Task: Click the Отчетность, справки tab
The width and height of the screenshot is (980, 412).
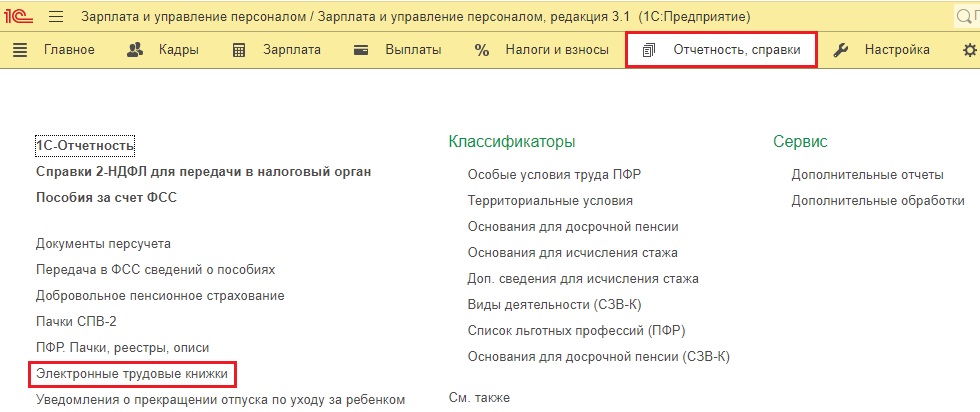Action: (x=721, y=50)
